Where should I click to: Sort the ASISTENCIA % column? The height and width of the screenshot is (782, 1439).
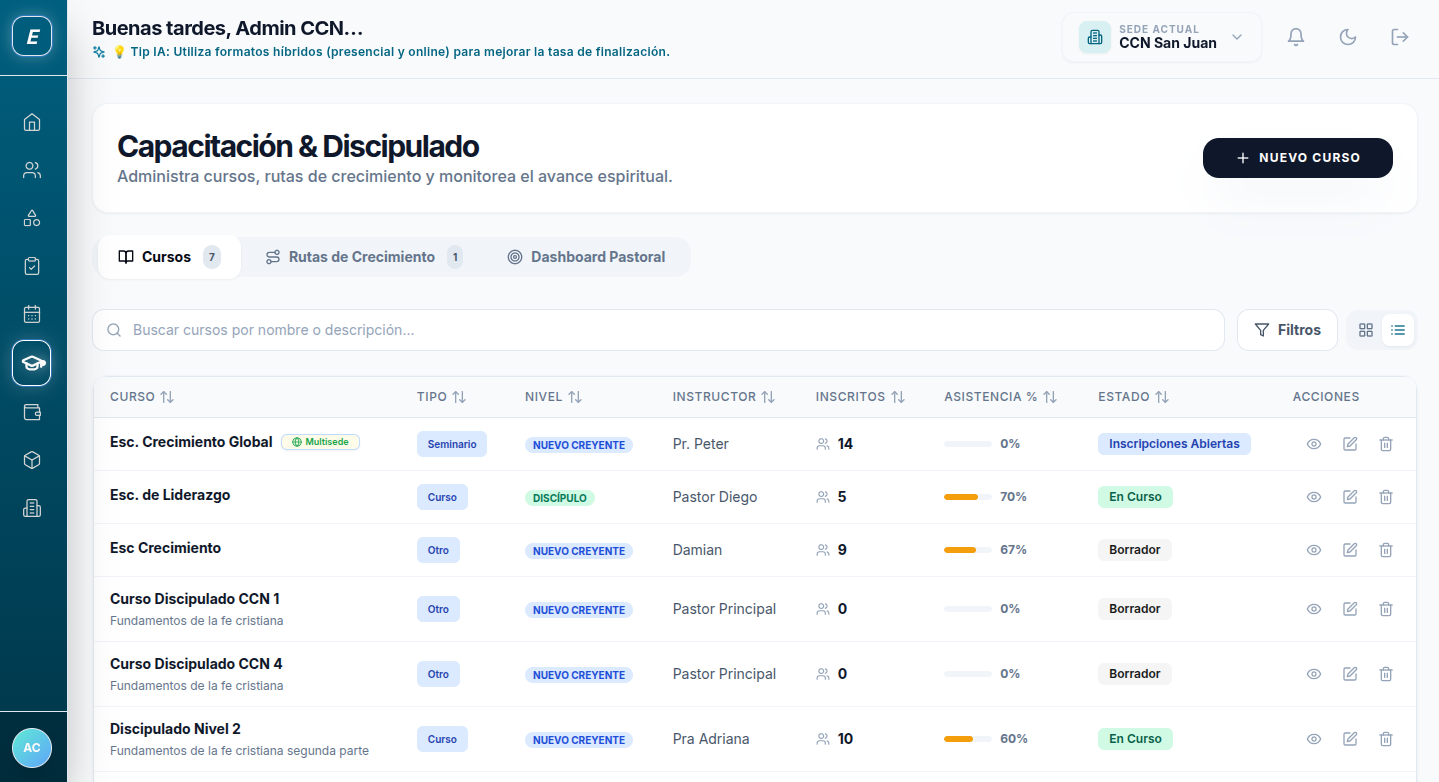coord(1000,396)
